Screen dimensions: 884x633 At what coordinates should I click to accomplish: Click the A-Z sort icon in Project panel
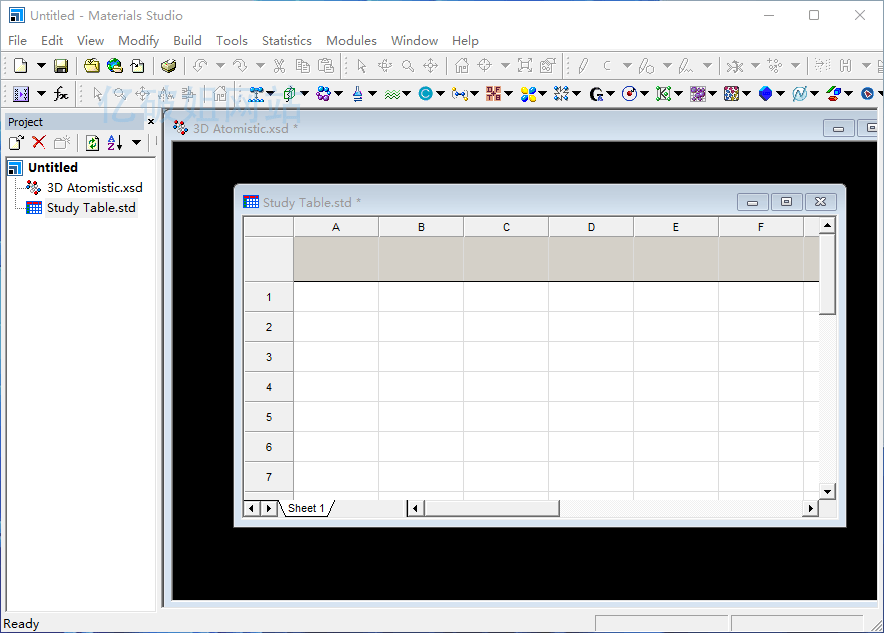tap(115, 143)
